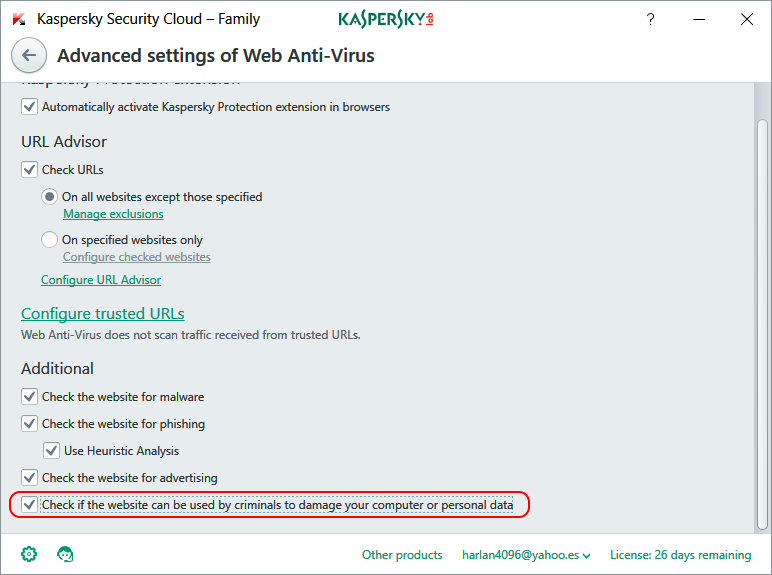
Task: Open Manage exclusions link
Action: [x=113, y=214]
